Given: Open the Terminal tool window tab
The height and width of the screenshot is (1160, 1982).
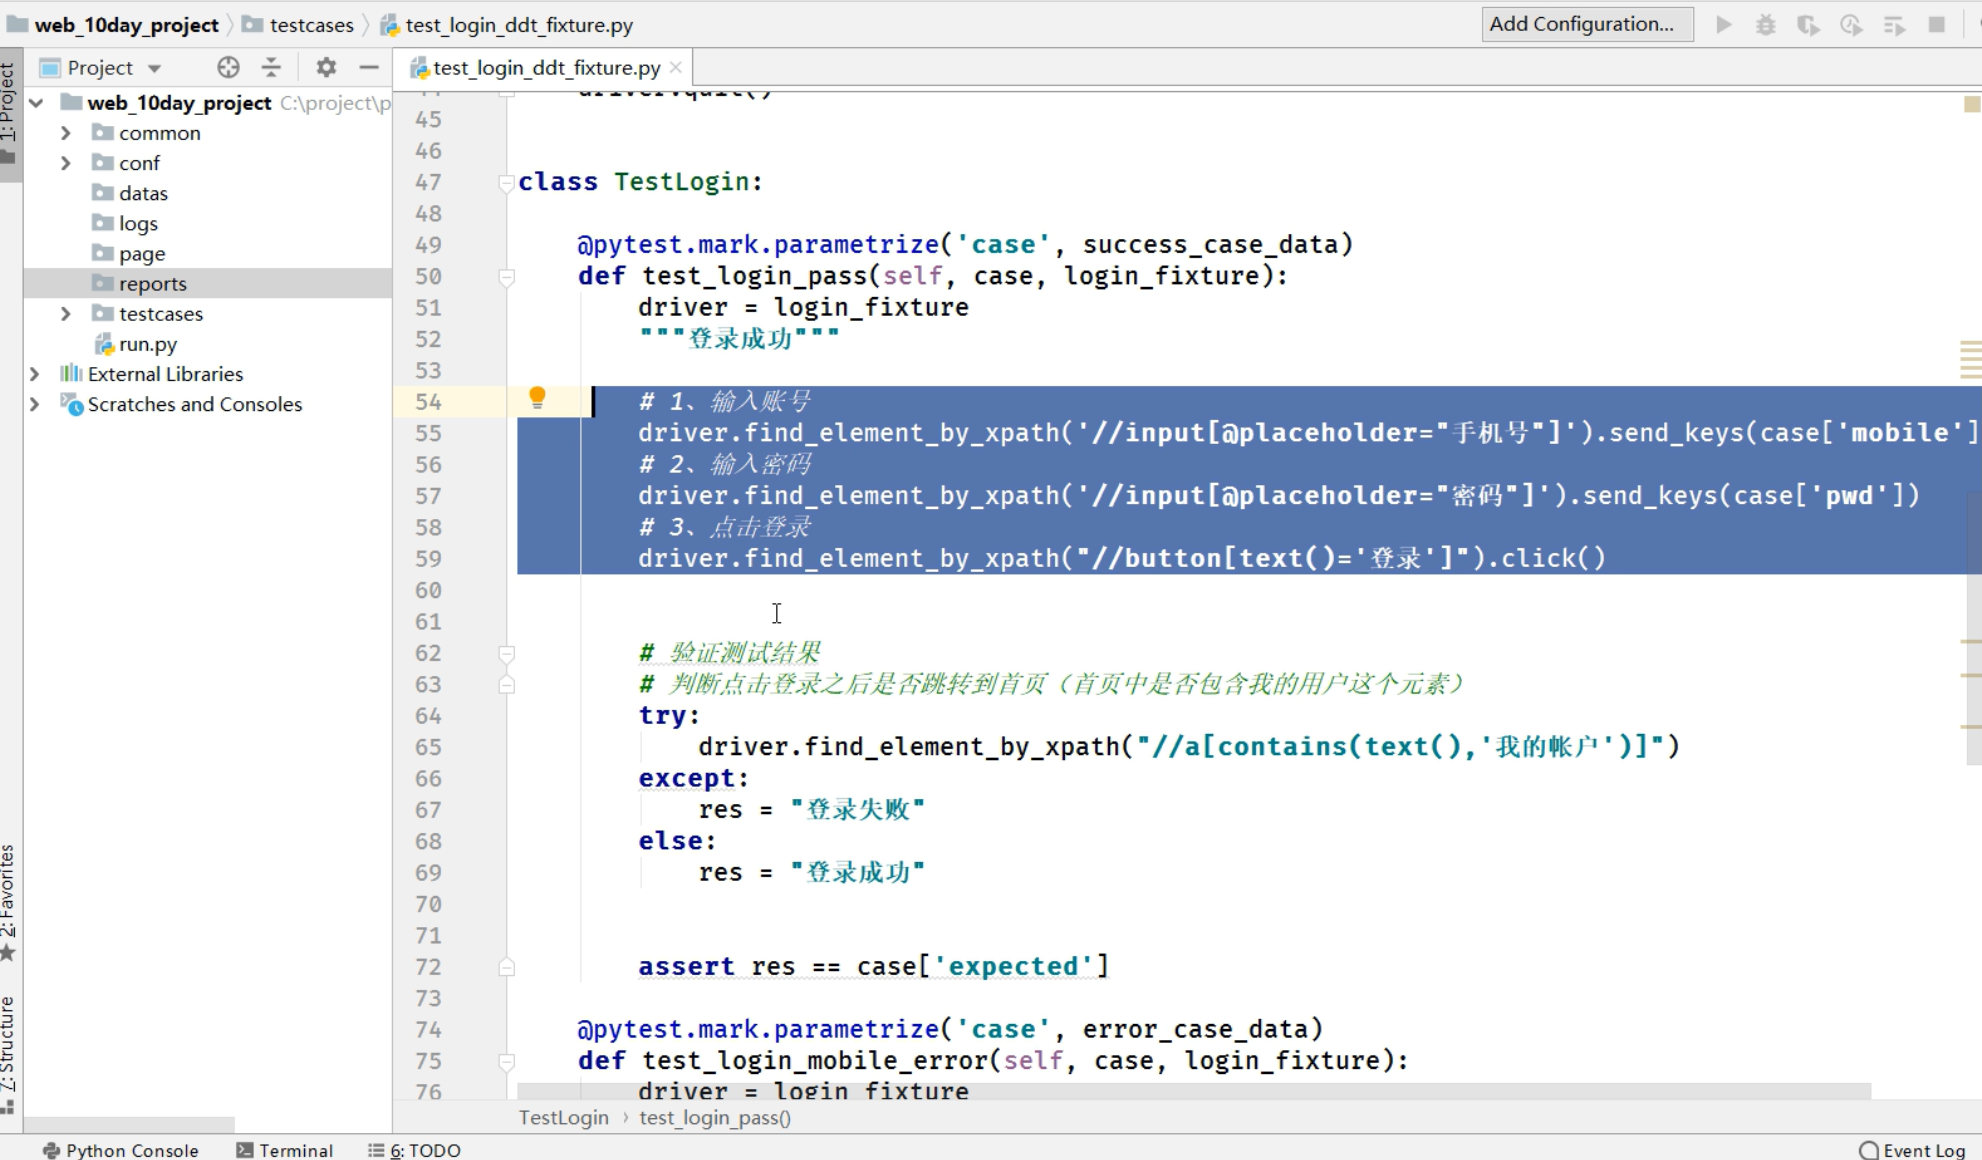Looking at the screenshot, I should click(285, 1150).
